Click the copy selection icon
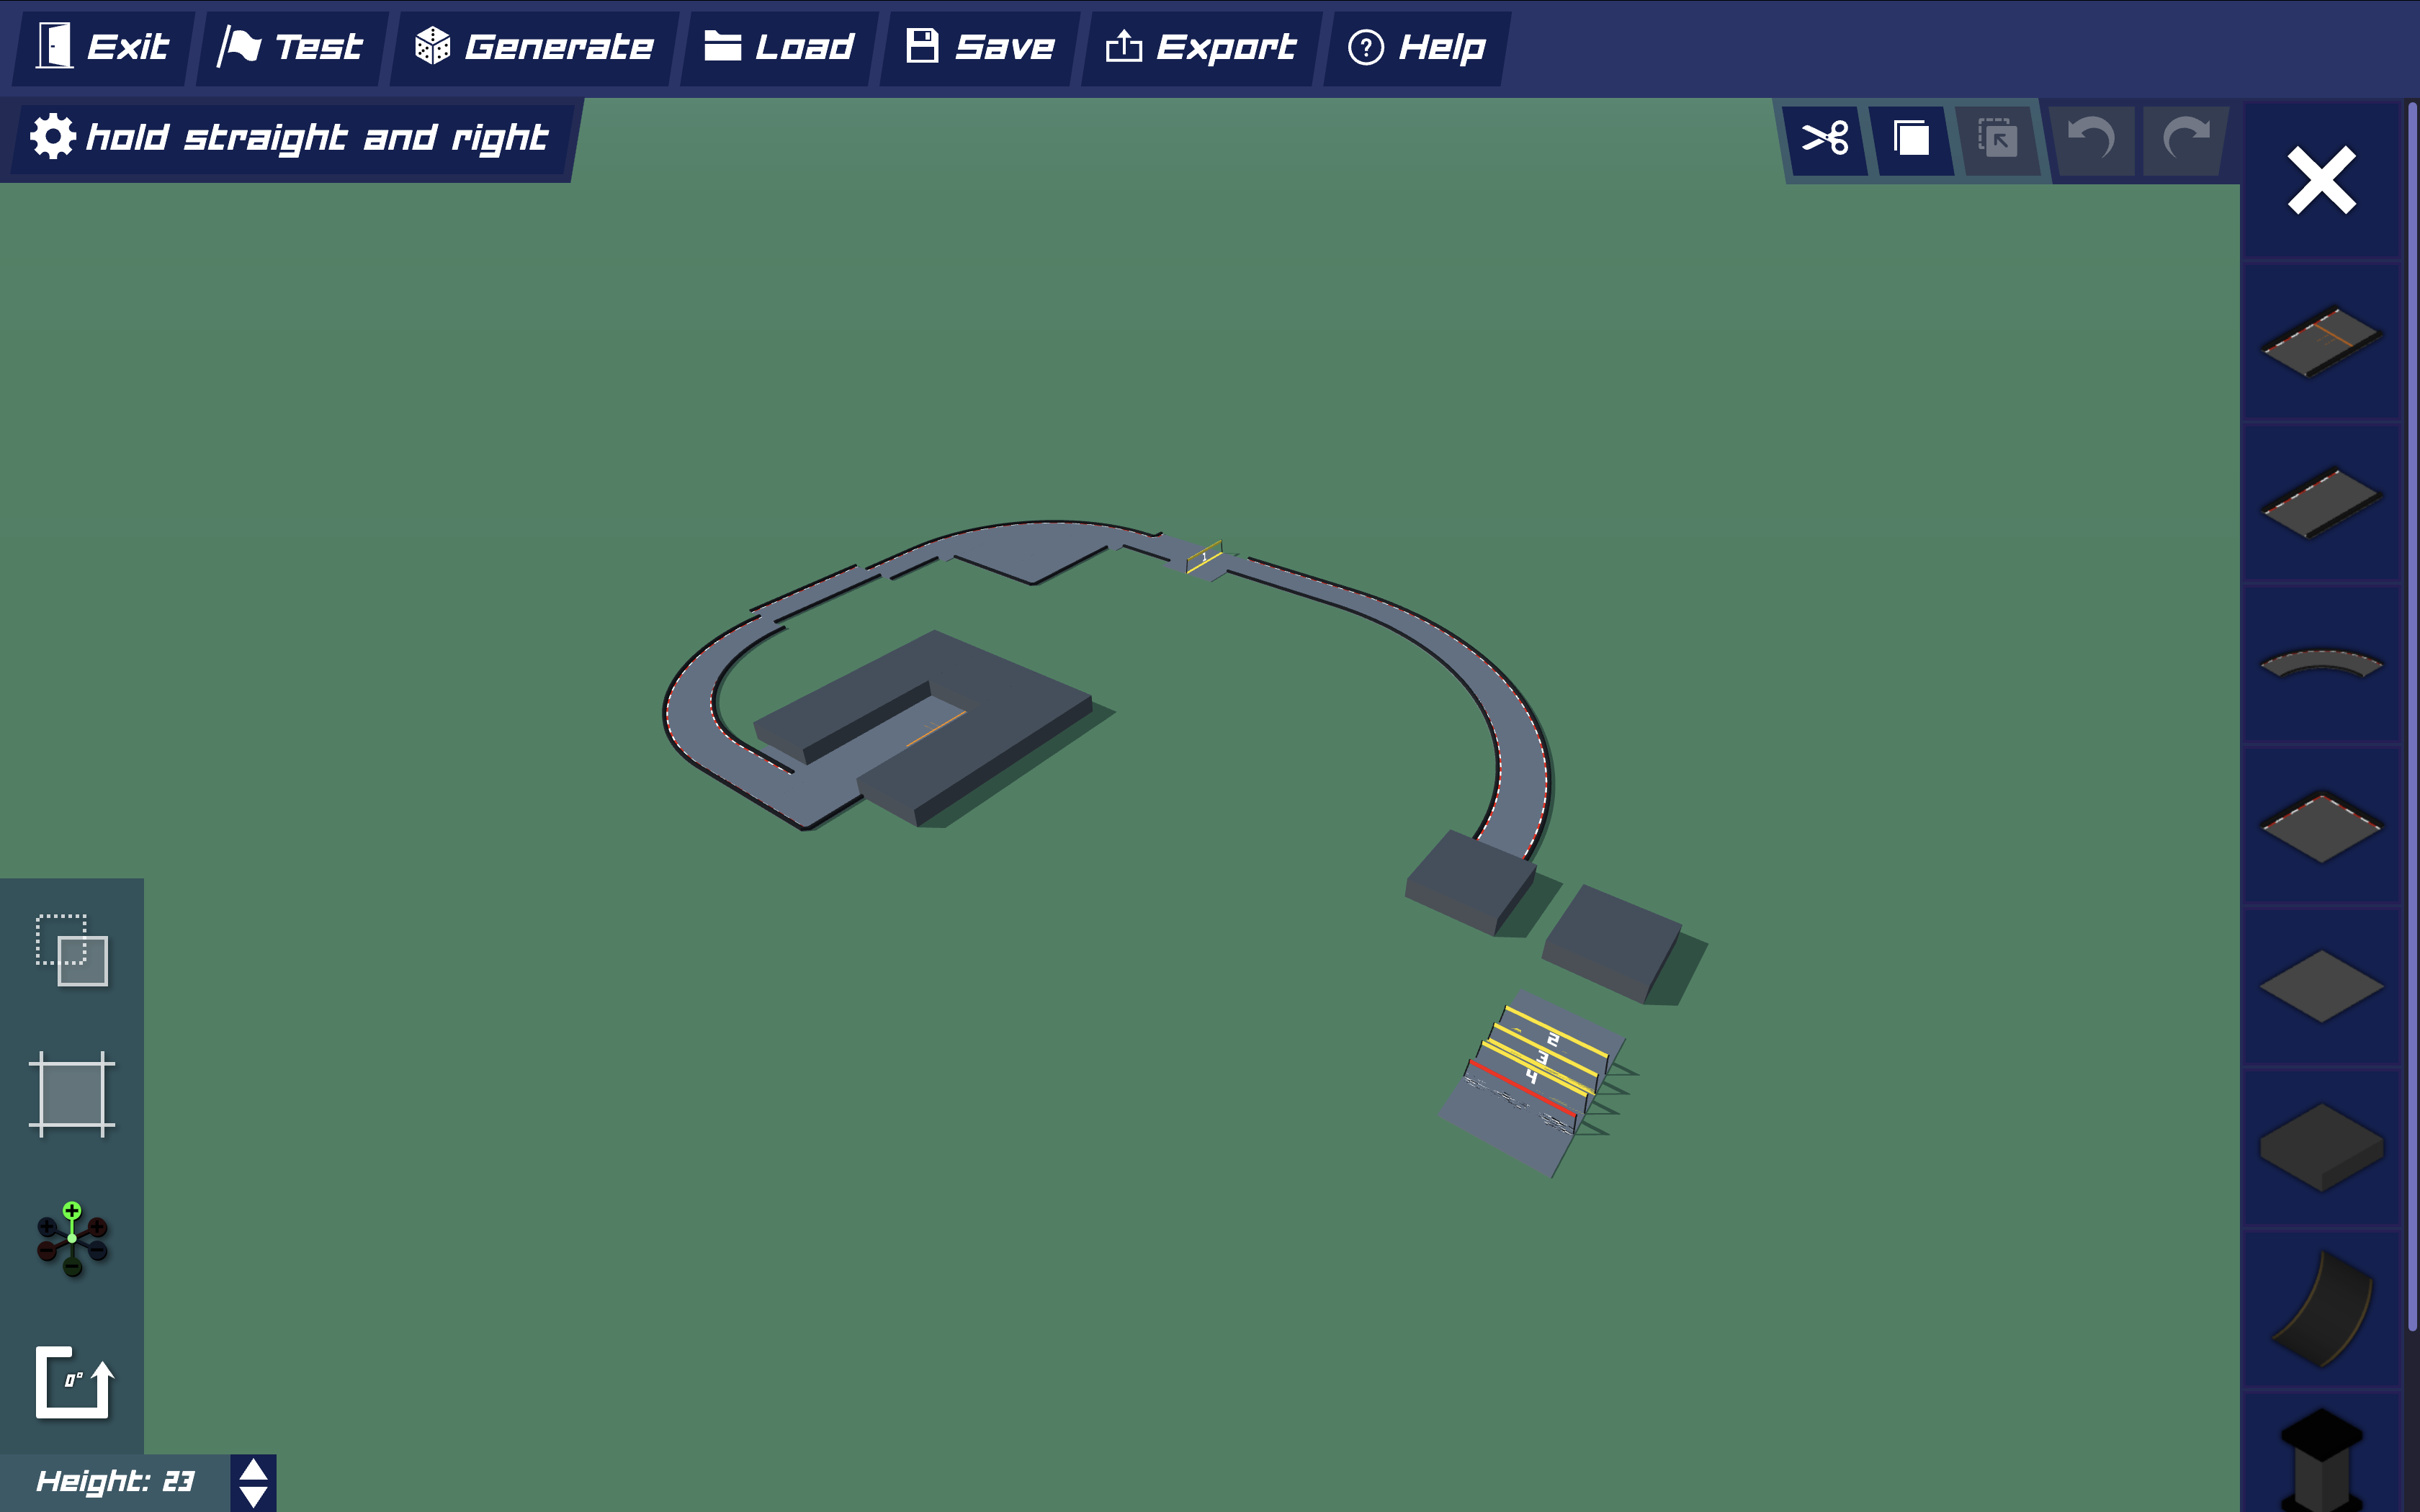 (1911, 139)
